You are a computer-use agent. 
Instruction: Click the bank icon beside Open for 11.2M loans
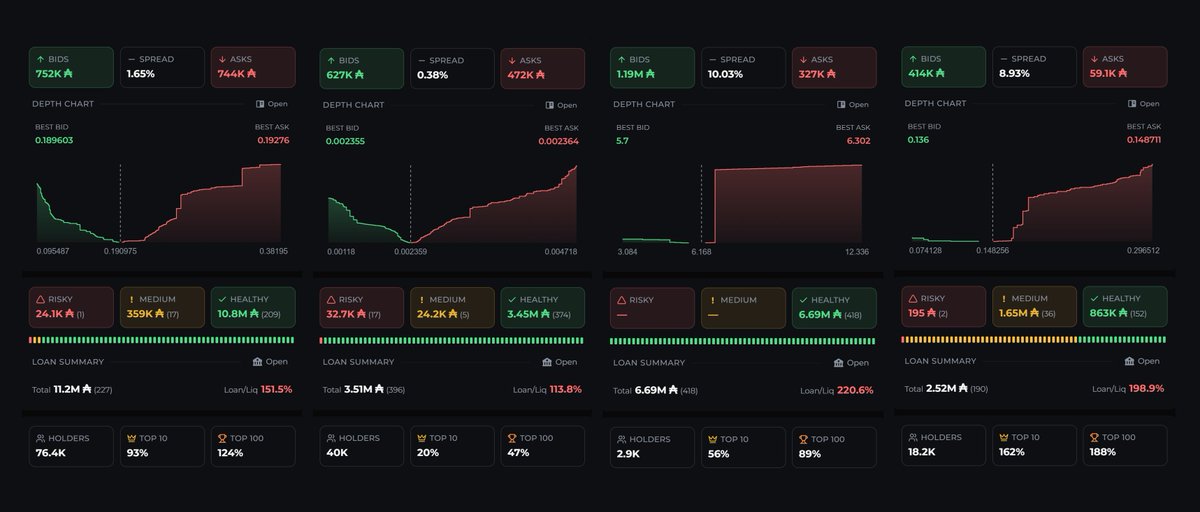coord(258,362)
